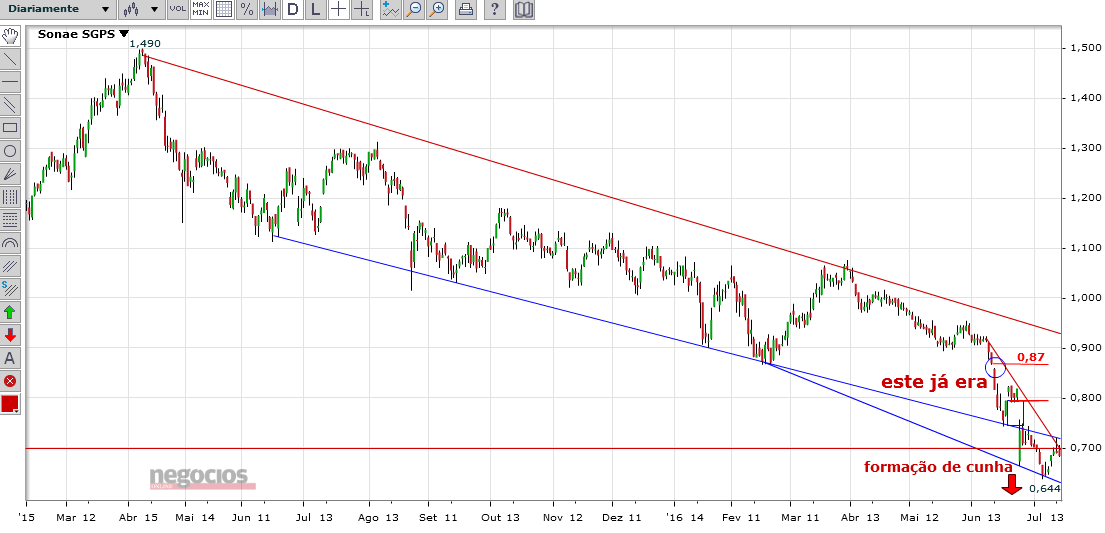The image size is (1105, 533).
Task: Expand the candlestick chart type dropdown
Action: click(140, 9)
